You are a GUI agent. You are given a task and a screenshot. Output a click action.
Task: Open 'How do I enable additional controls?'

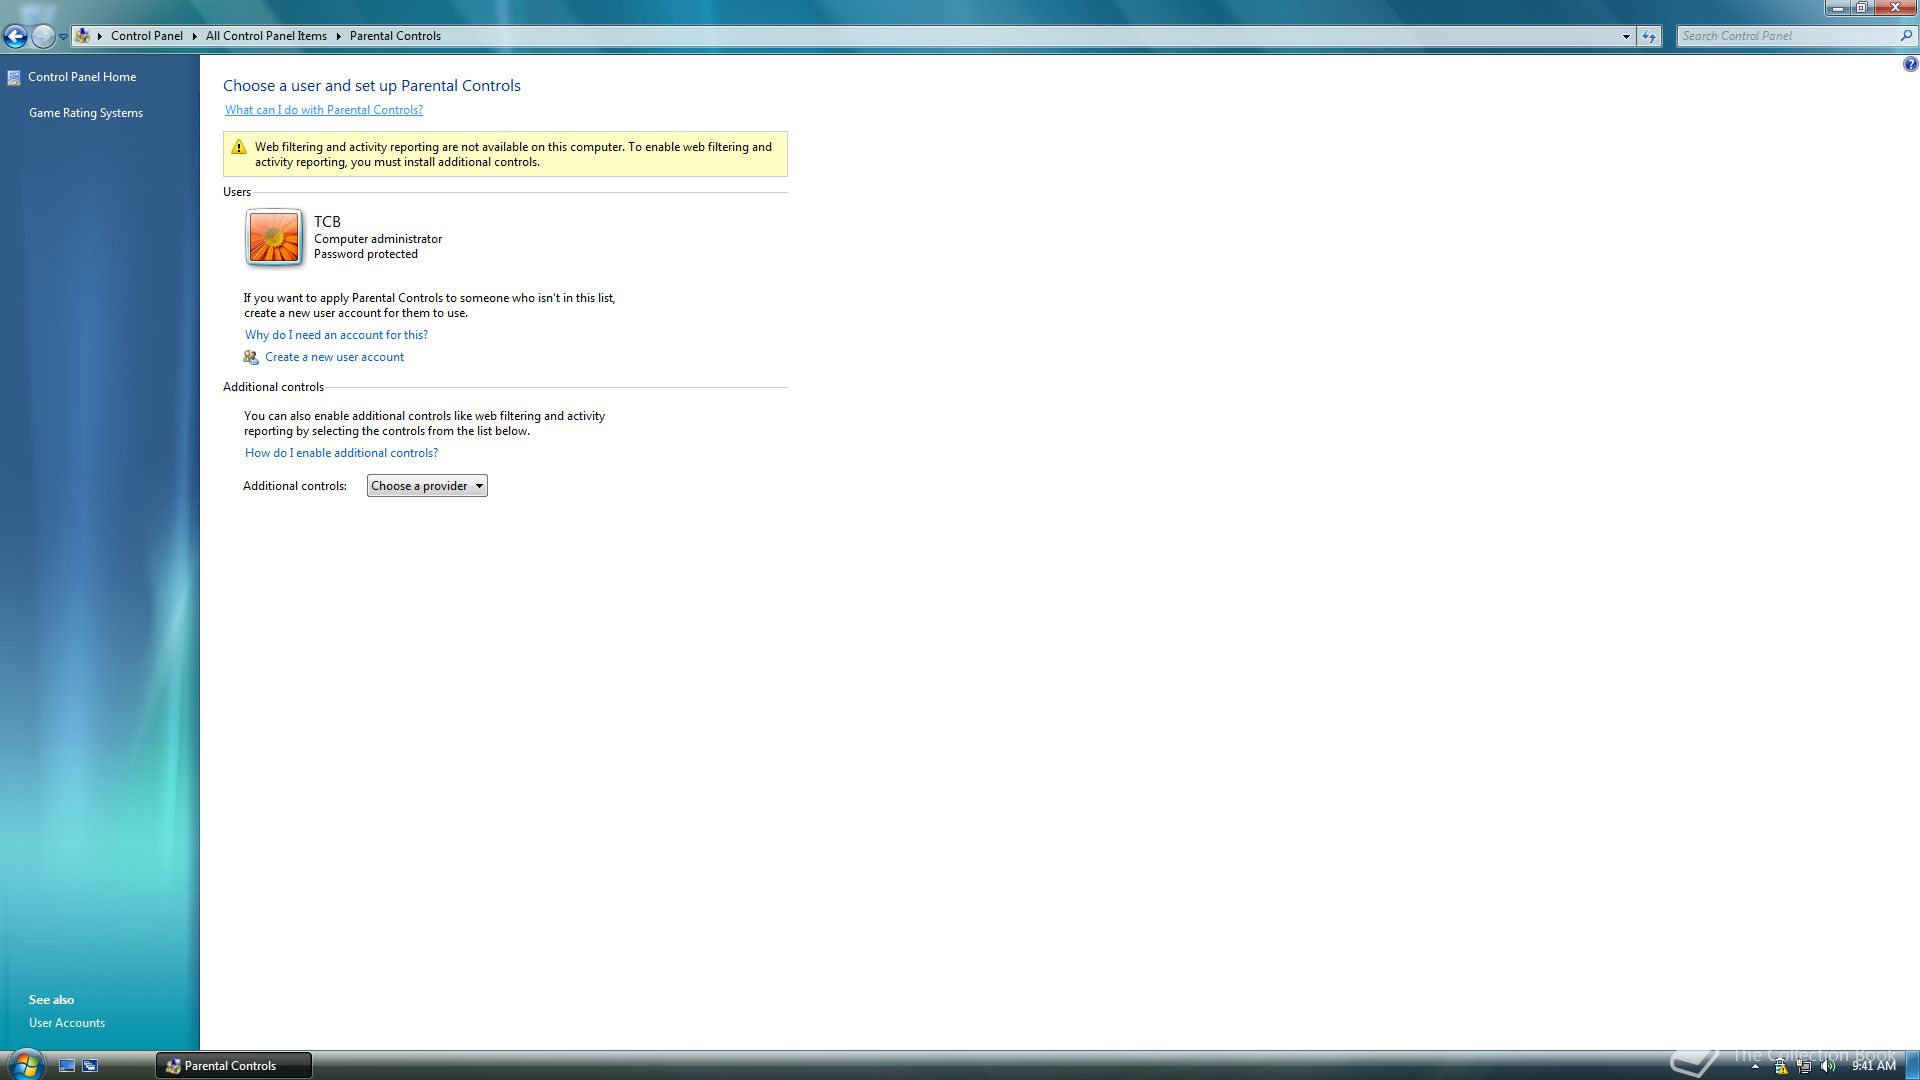pos(341,453)
